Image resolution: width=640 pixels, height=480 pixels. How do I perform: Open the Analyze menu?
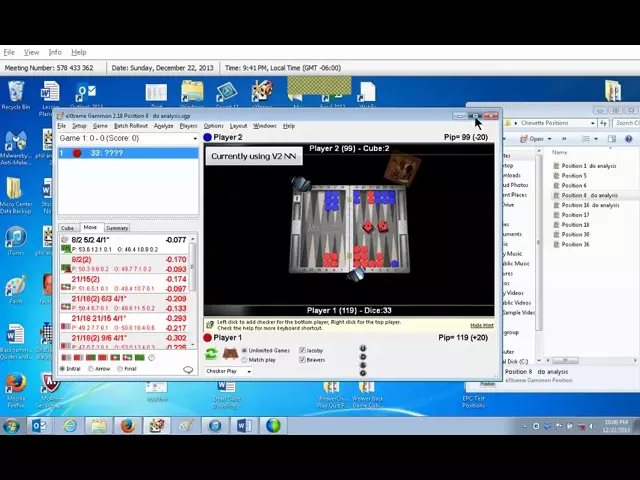pyautogui.click(x=164, y=126)
